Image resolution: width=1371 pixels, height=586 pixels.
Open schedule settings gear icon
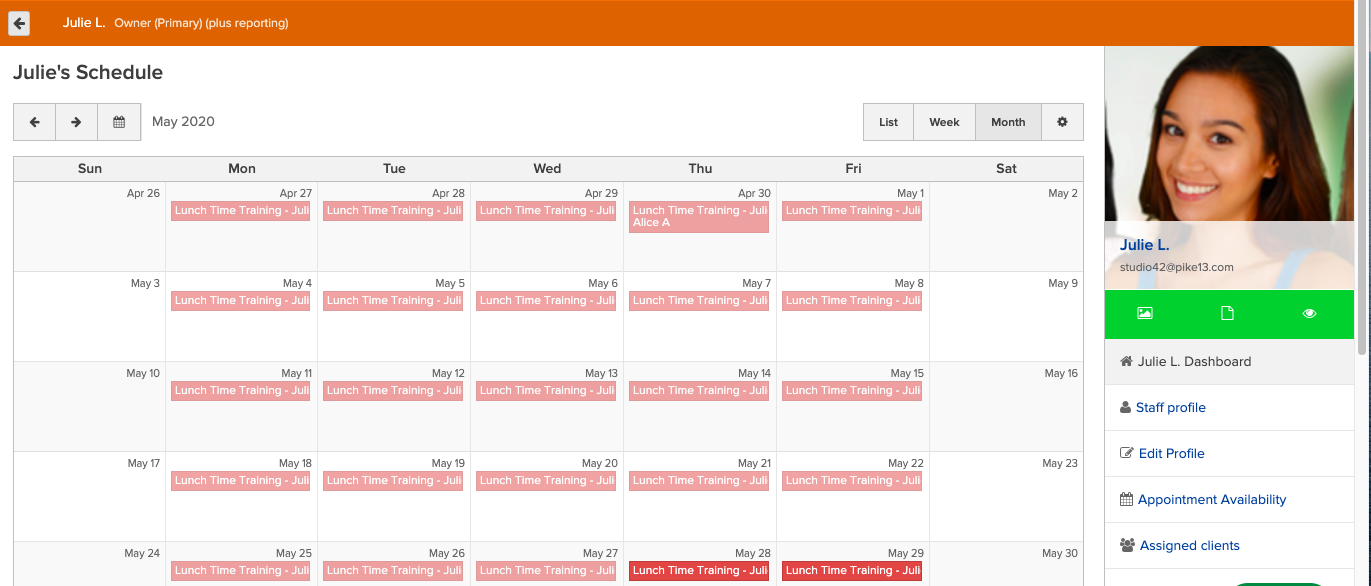1062,122
